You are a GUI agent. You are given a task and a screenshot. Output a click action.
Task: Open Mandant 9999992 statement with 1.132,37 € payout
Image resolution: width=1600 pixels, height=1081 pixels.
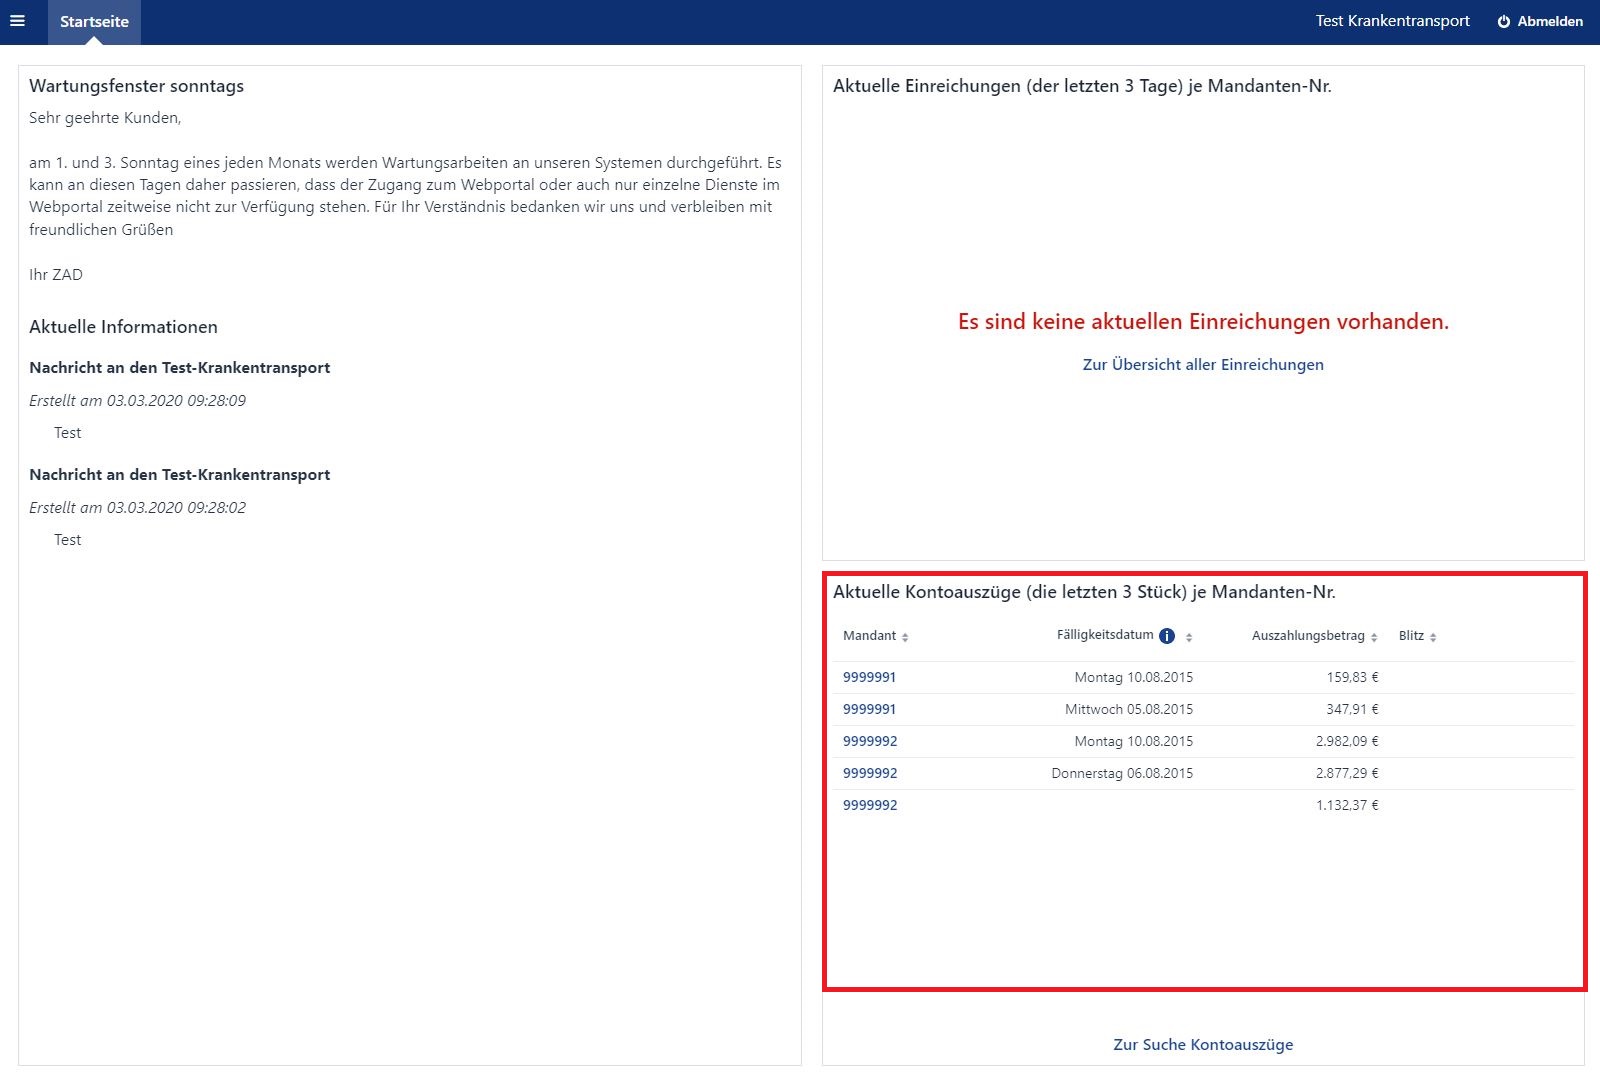[870, 805]
